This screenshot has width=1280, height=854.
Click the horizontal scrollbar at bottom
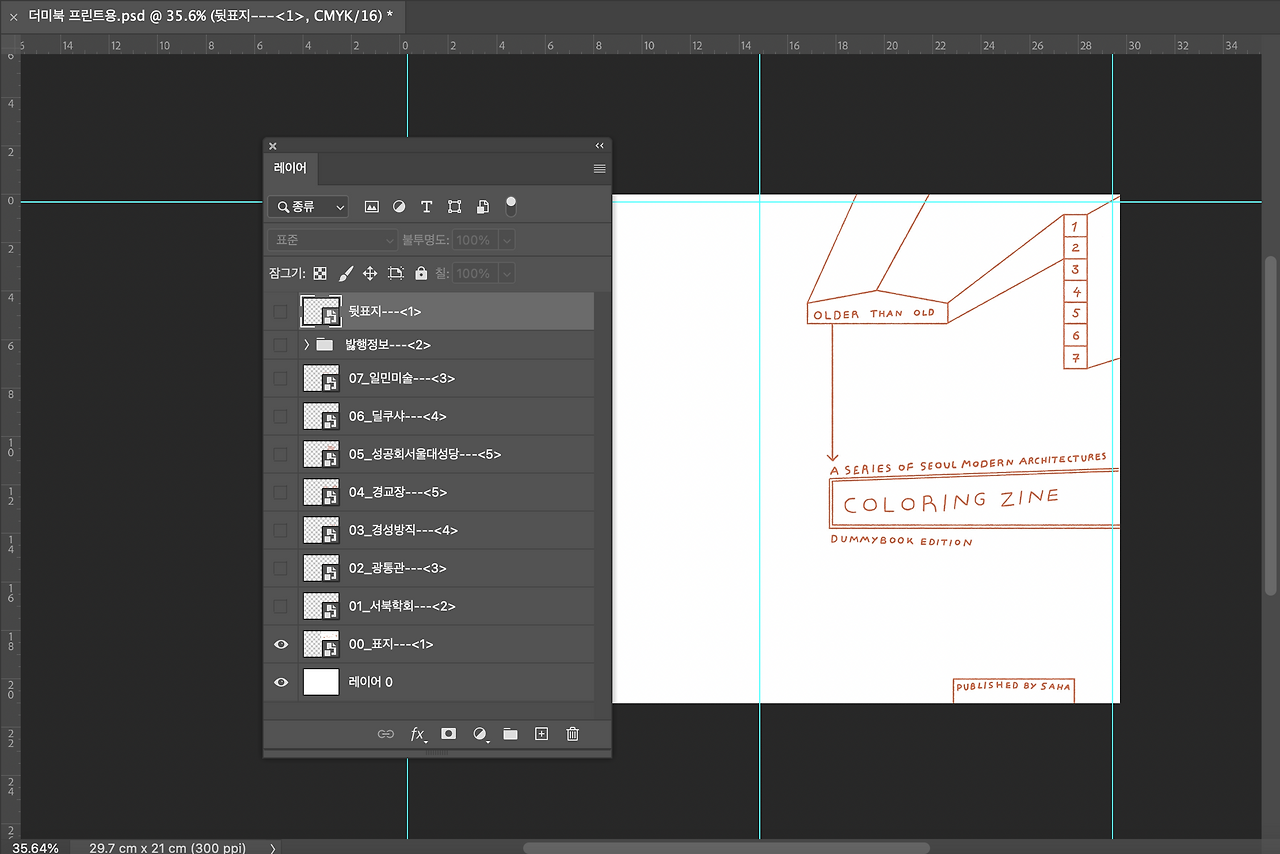pyautogui.click(x=725, y=848)
